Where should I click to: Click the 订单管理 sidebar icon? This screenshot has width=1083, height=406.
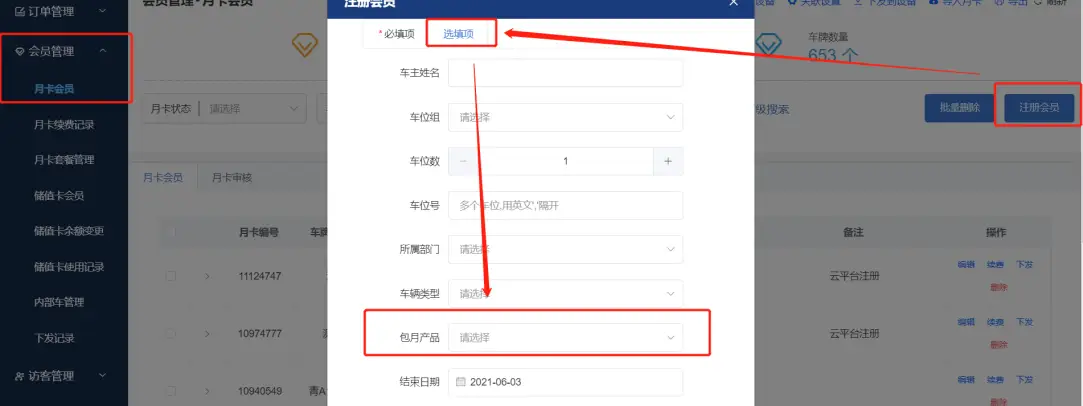[x=19, y=11]
